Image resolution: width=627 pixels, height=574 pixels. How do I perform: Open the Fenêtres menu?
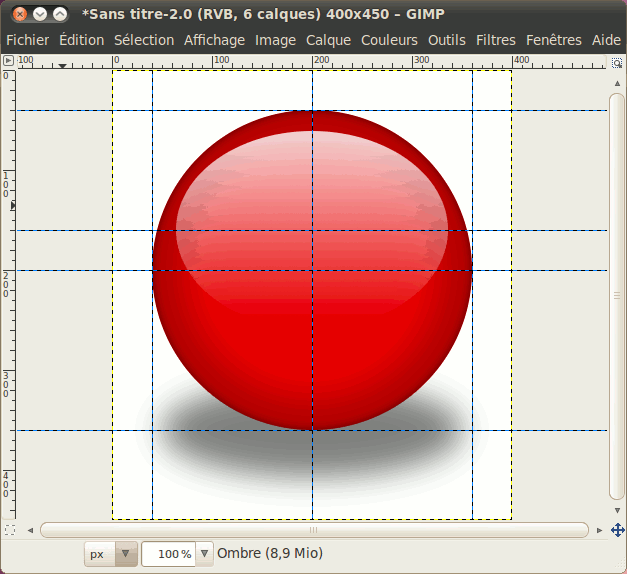coord(553,40)
